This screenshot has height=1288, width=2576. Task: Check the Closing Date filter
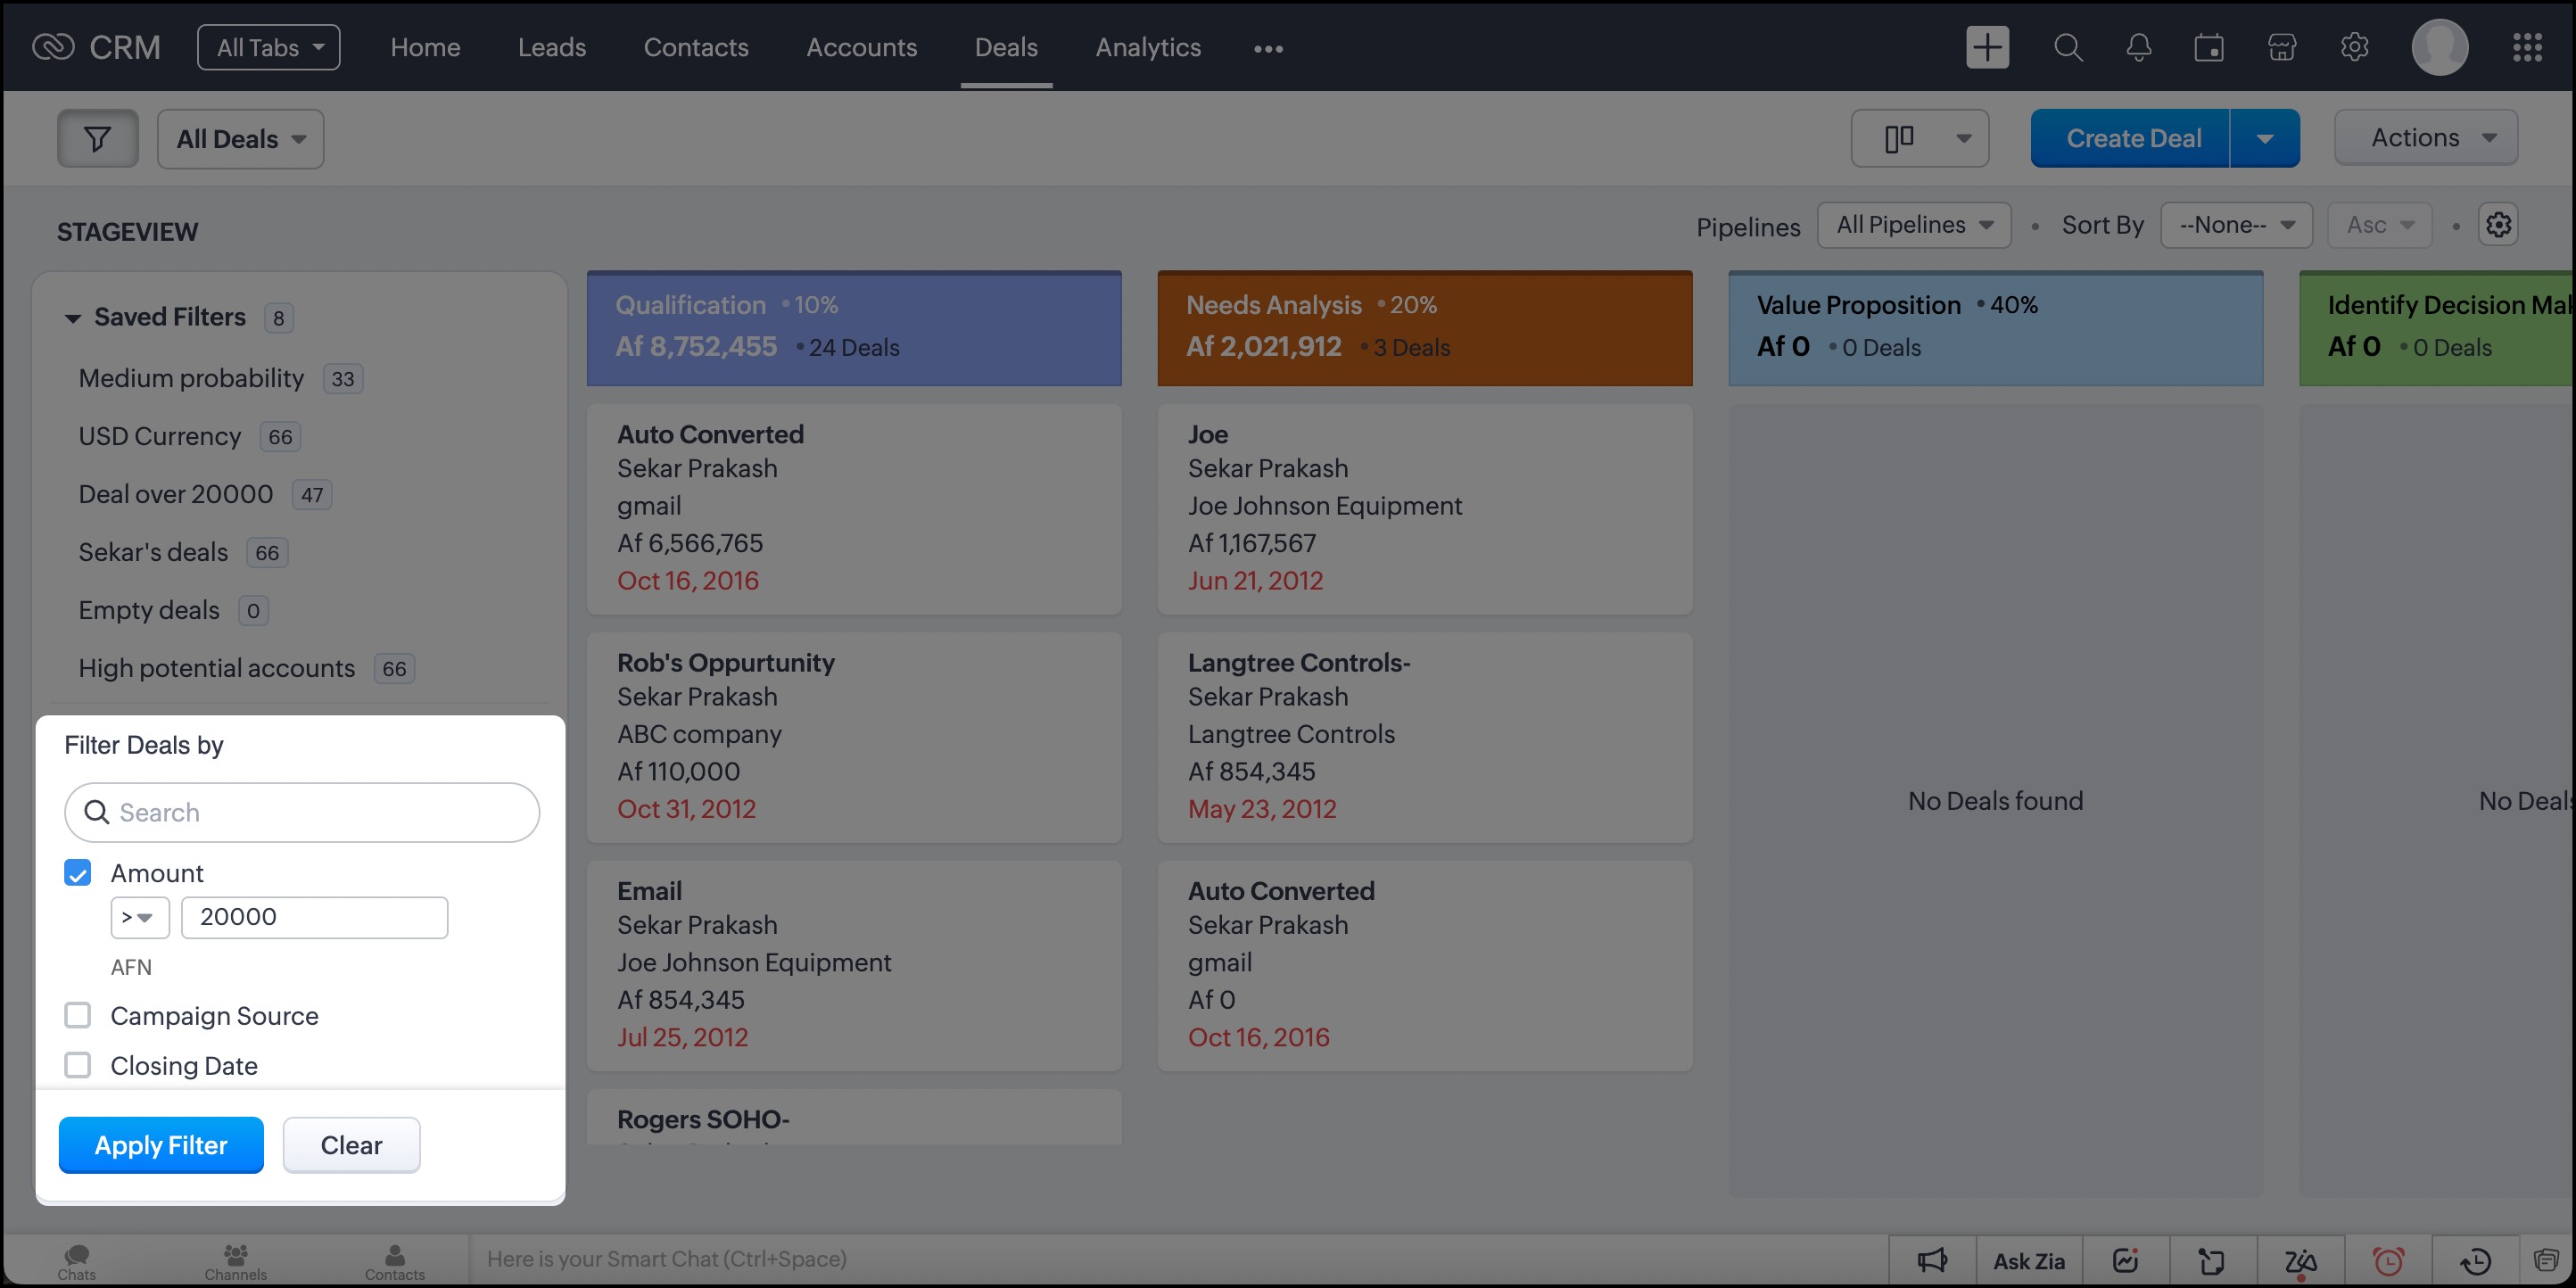click(78, 1065)
